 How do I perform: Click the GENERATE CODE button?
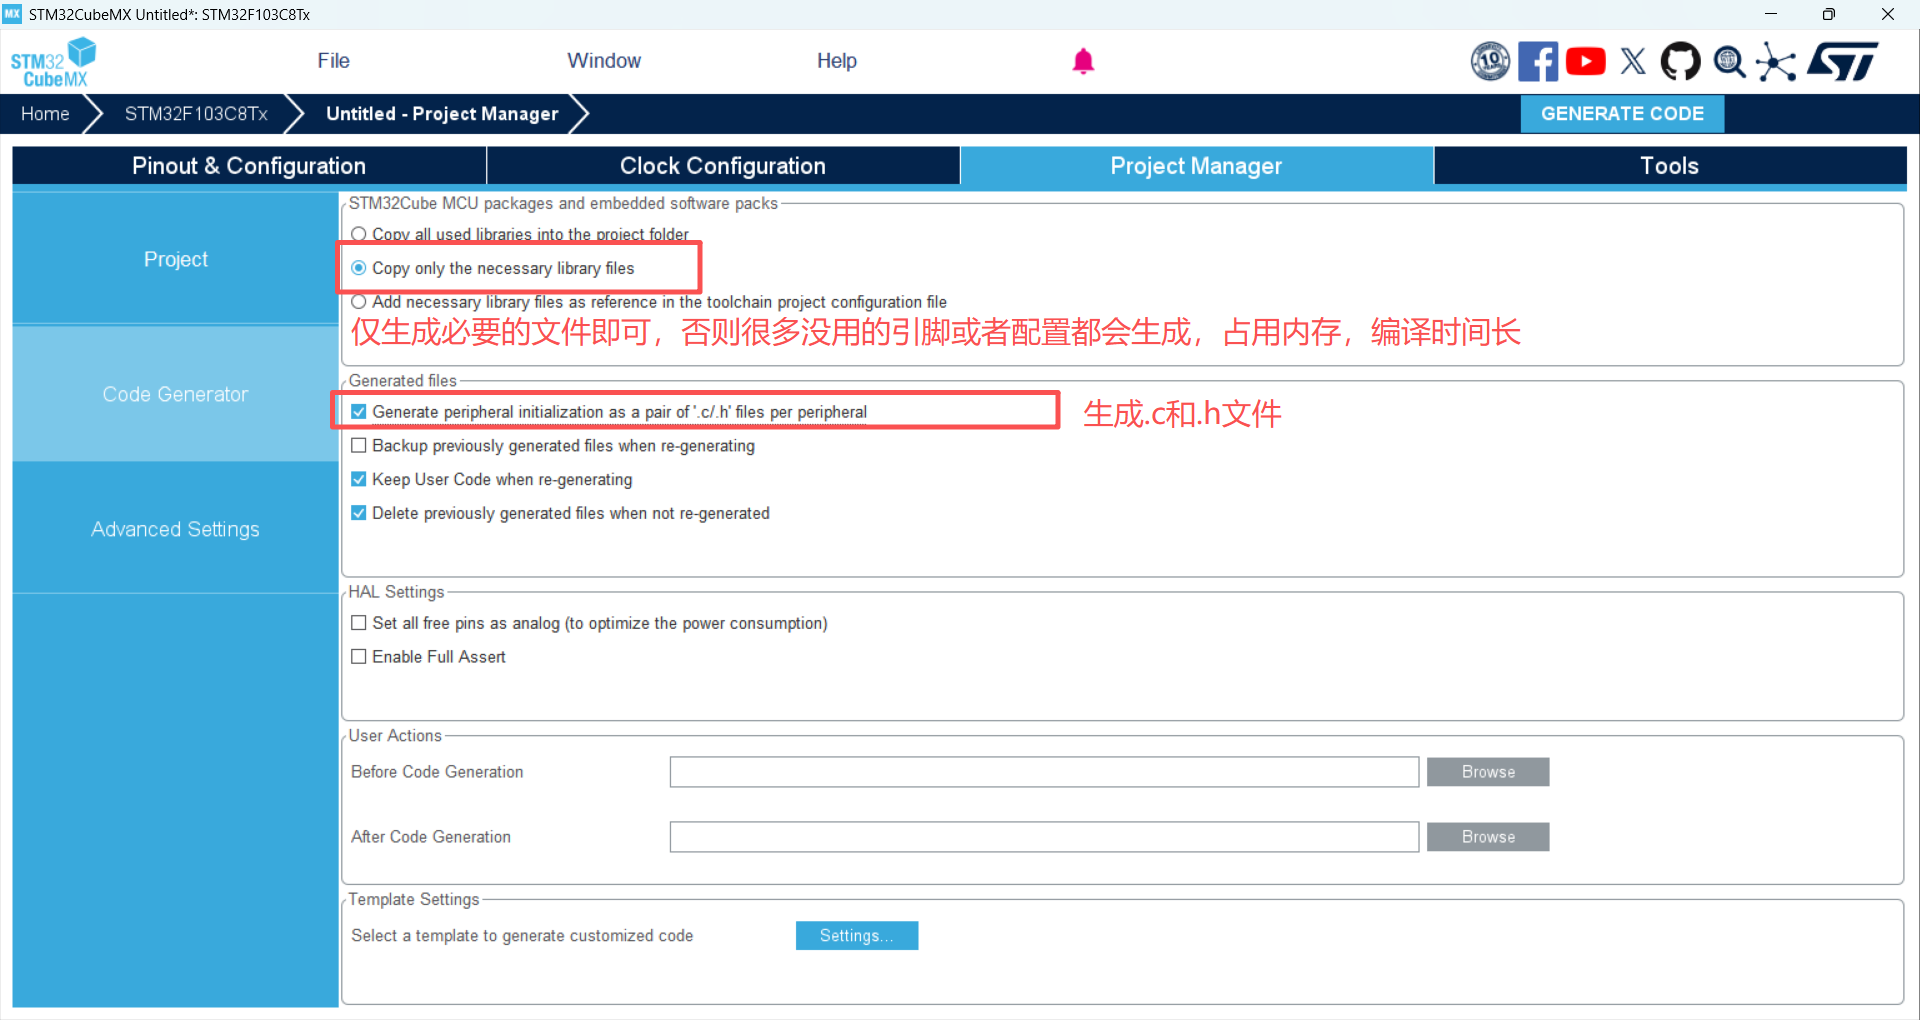click(x=1622, y=114)
